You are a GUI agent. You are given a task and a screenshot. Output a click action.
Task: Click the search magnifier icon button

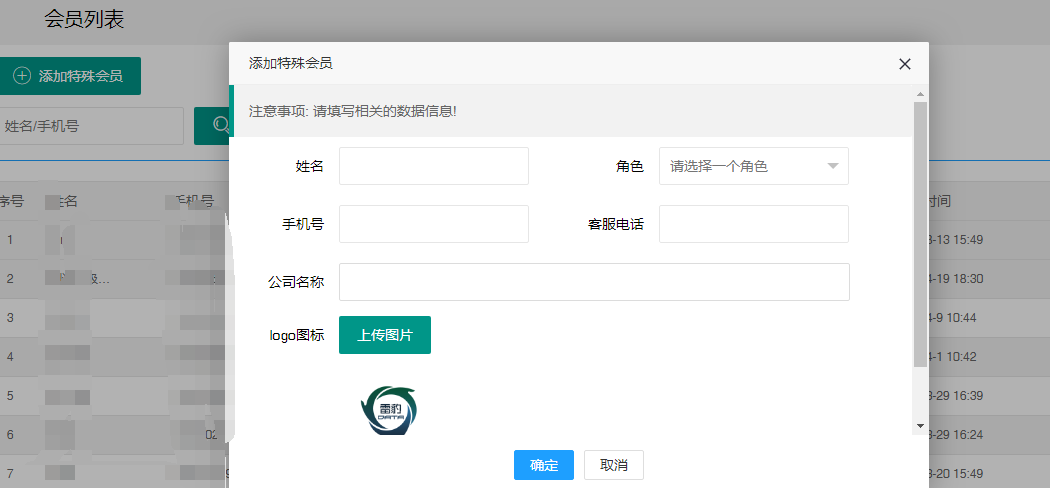click(213, 126)
